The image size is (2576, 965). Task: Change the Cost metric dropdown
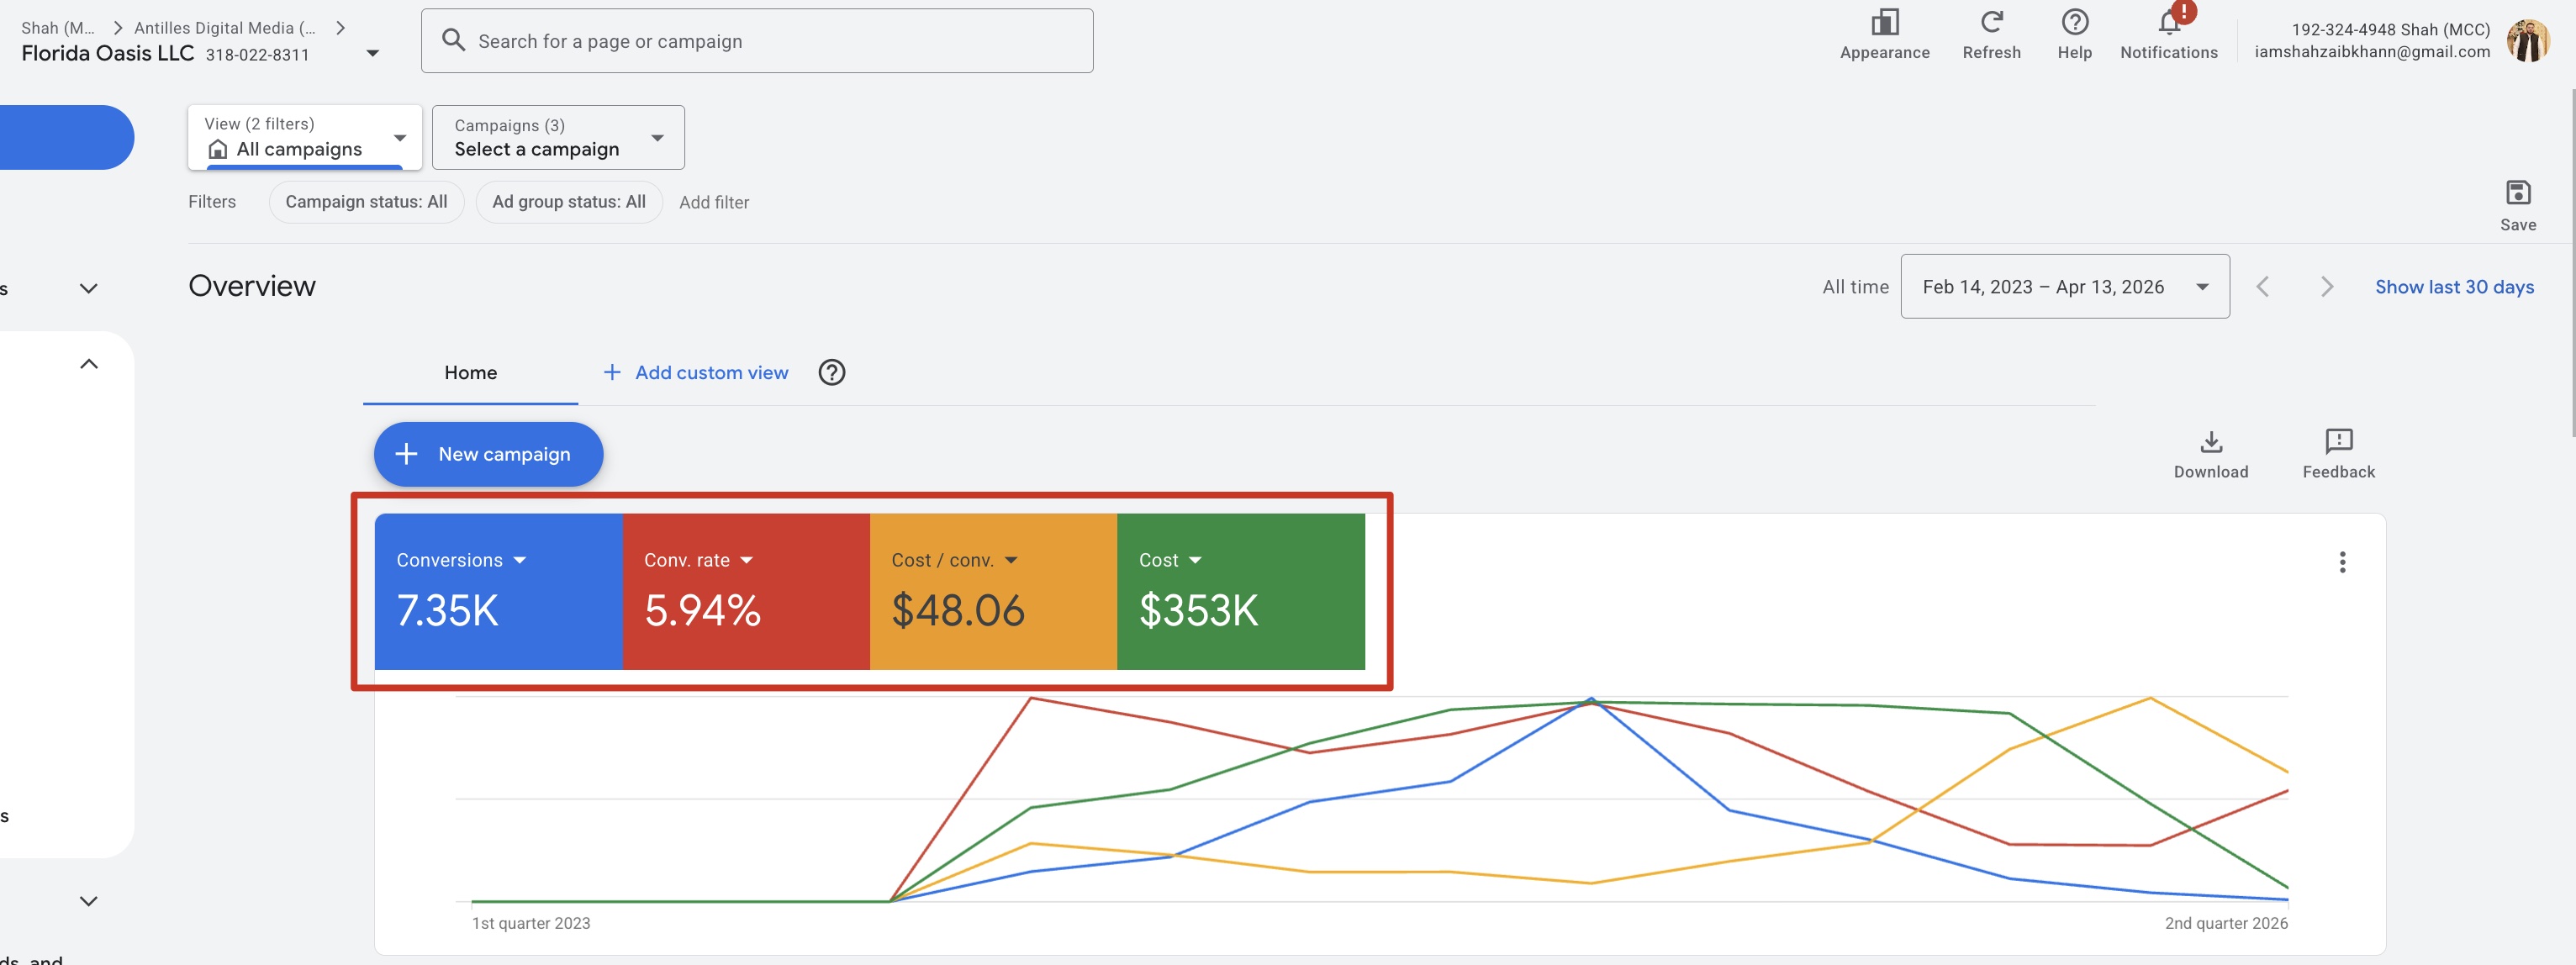[x=1170, y=561]
